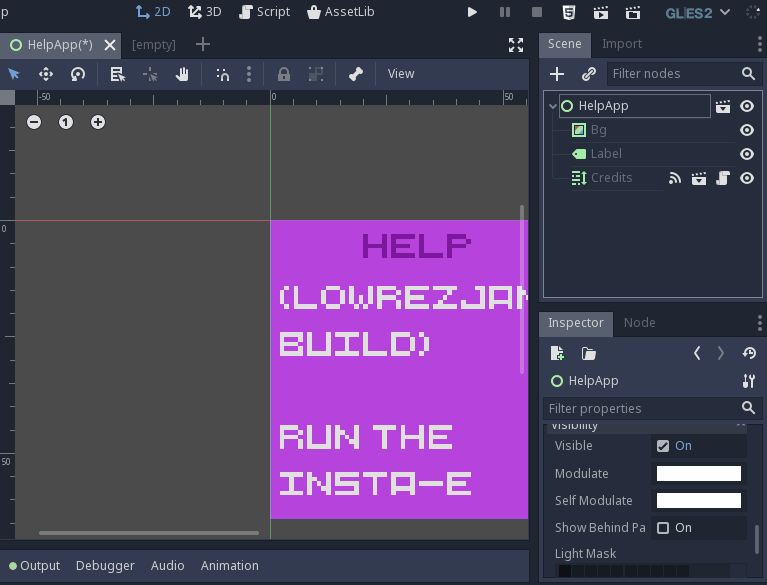Open the GLES2 renderer dropdown
Image resolution: width=767 pixels, height=585 pixels.
(698, 13)
